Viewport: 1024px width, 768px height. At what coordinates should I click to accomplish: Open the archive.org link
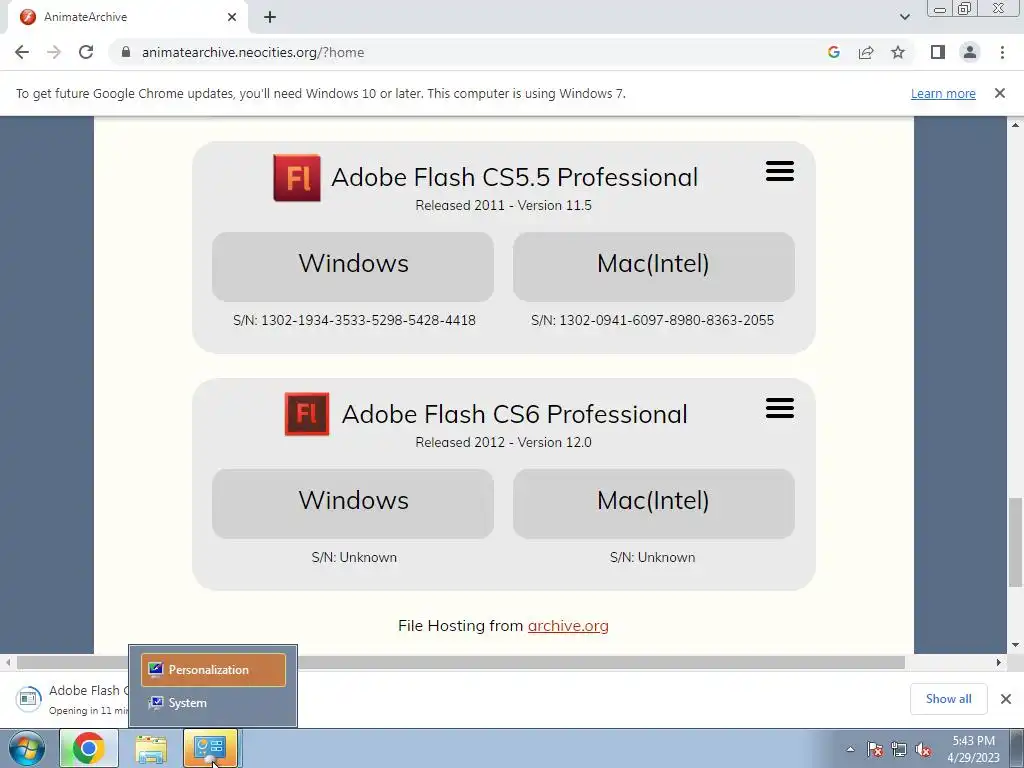pyautogui.click(x=568, y=626)
